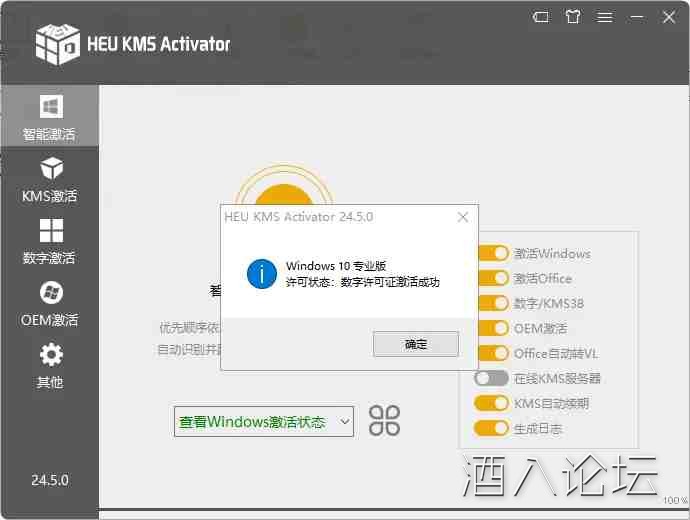Close the HEU KMS Activator 24.5.0 dialog
The height and width of the screenshot is (520, 690).
click(462, 217)
